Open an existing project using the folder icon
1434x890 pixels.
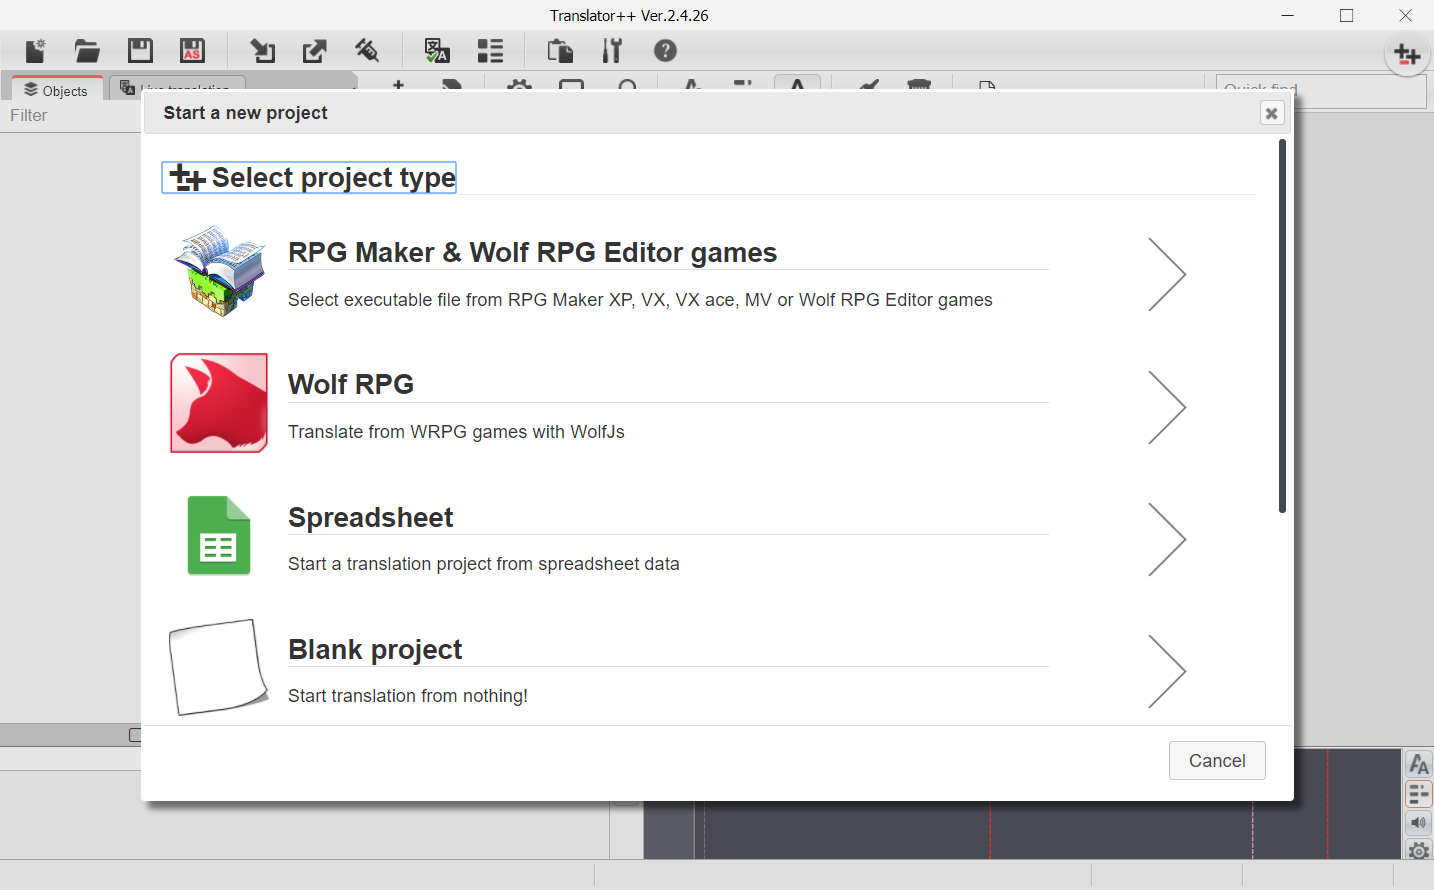coord(87,50)
